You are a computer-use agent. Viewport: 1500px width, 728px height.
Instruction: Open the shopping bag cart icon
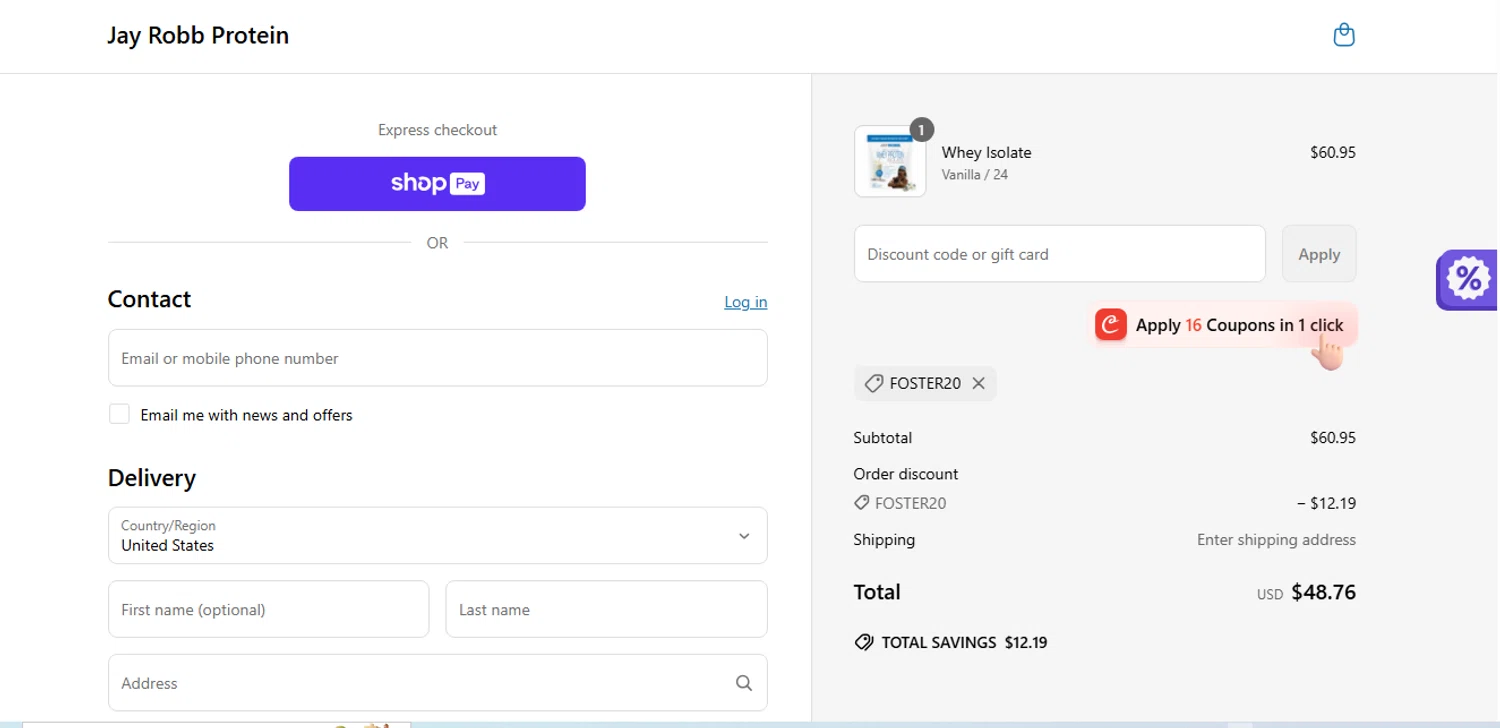1344,35
